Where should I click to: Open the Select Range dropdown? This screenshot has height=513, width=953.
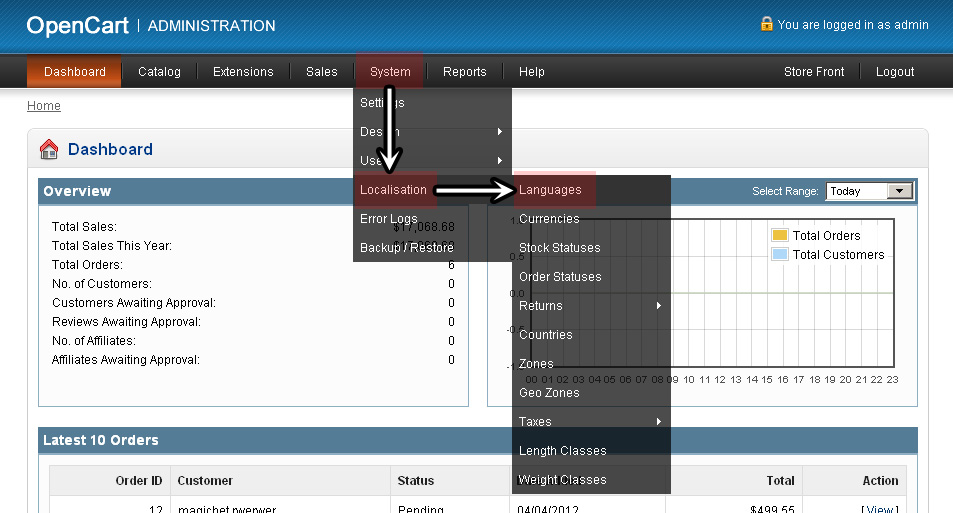869,191
